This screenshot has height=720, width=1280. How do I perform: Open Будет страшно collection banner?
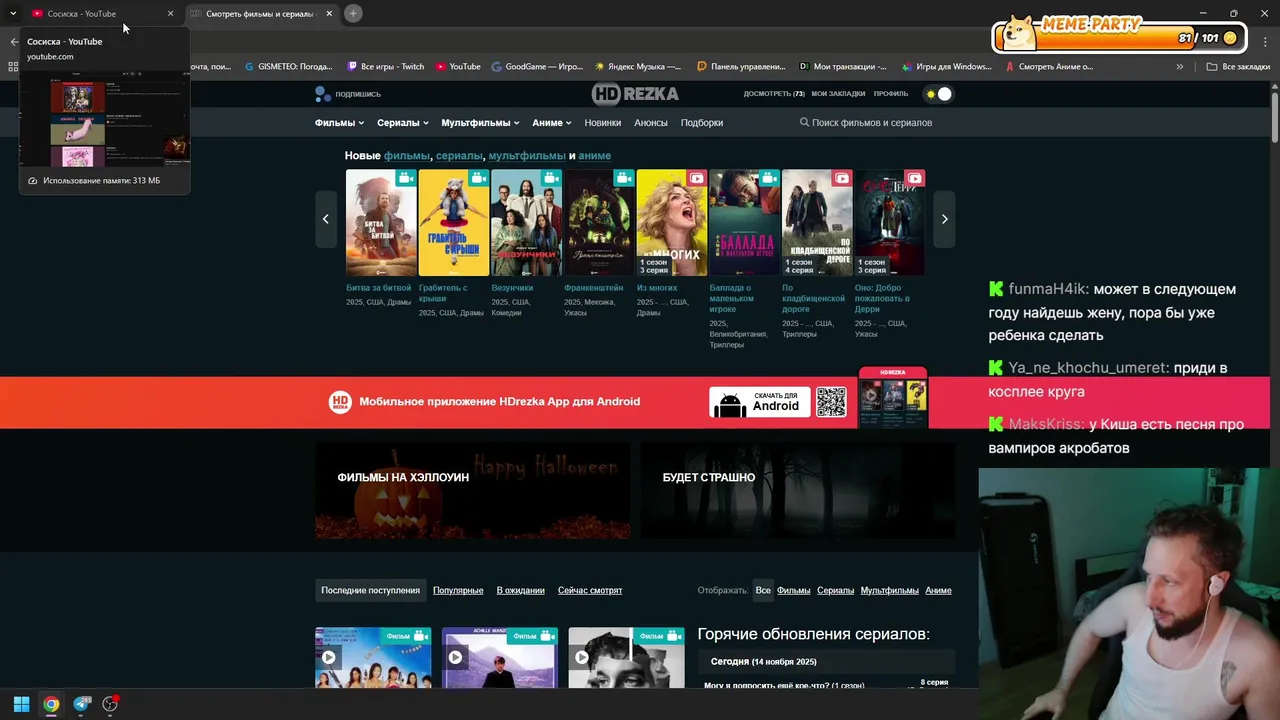click(798, 491)
